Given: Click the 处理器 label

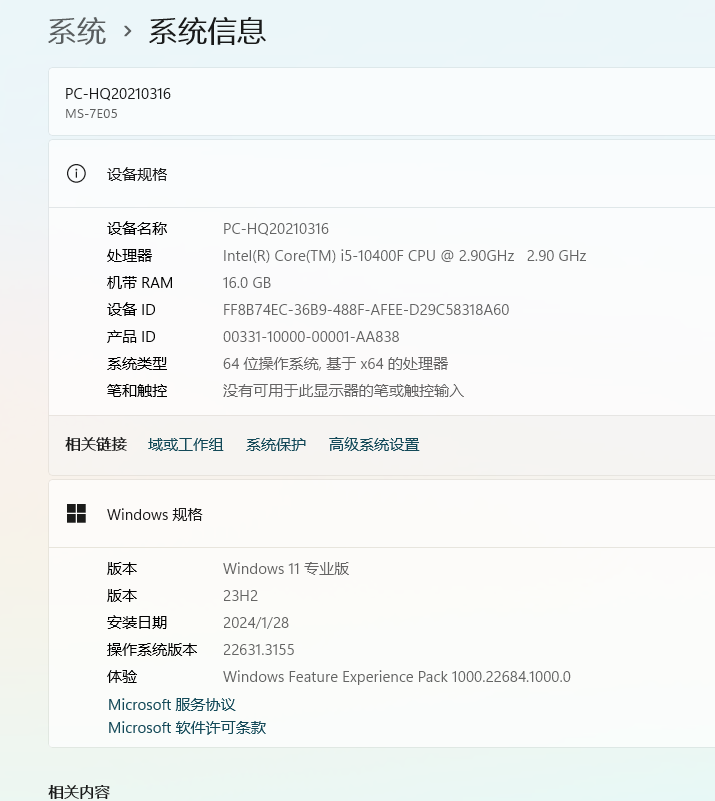Looking at the screenshot, I should coord(130,255).
